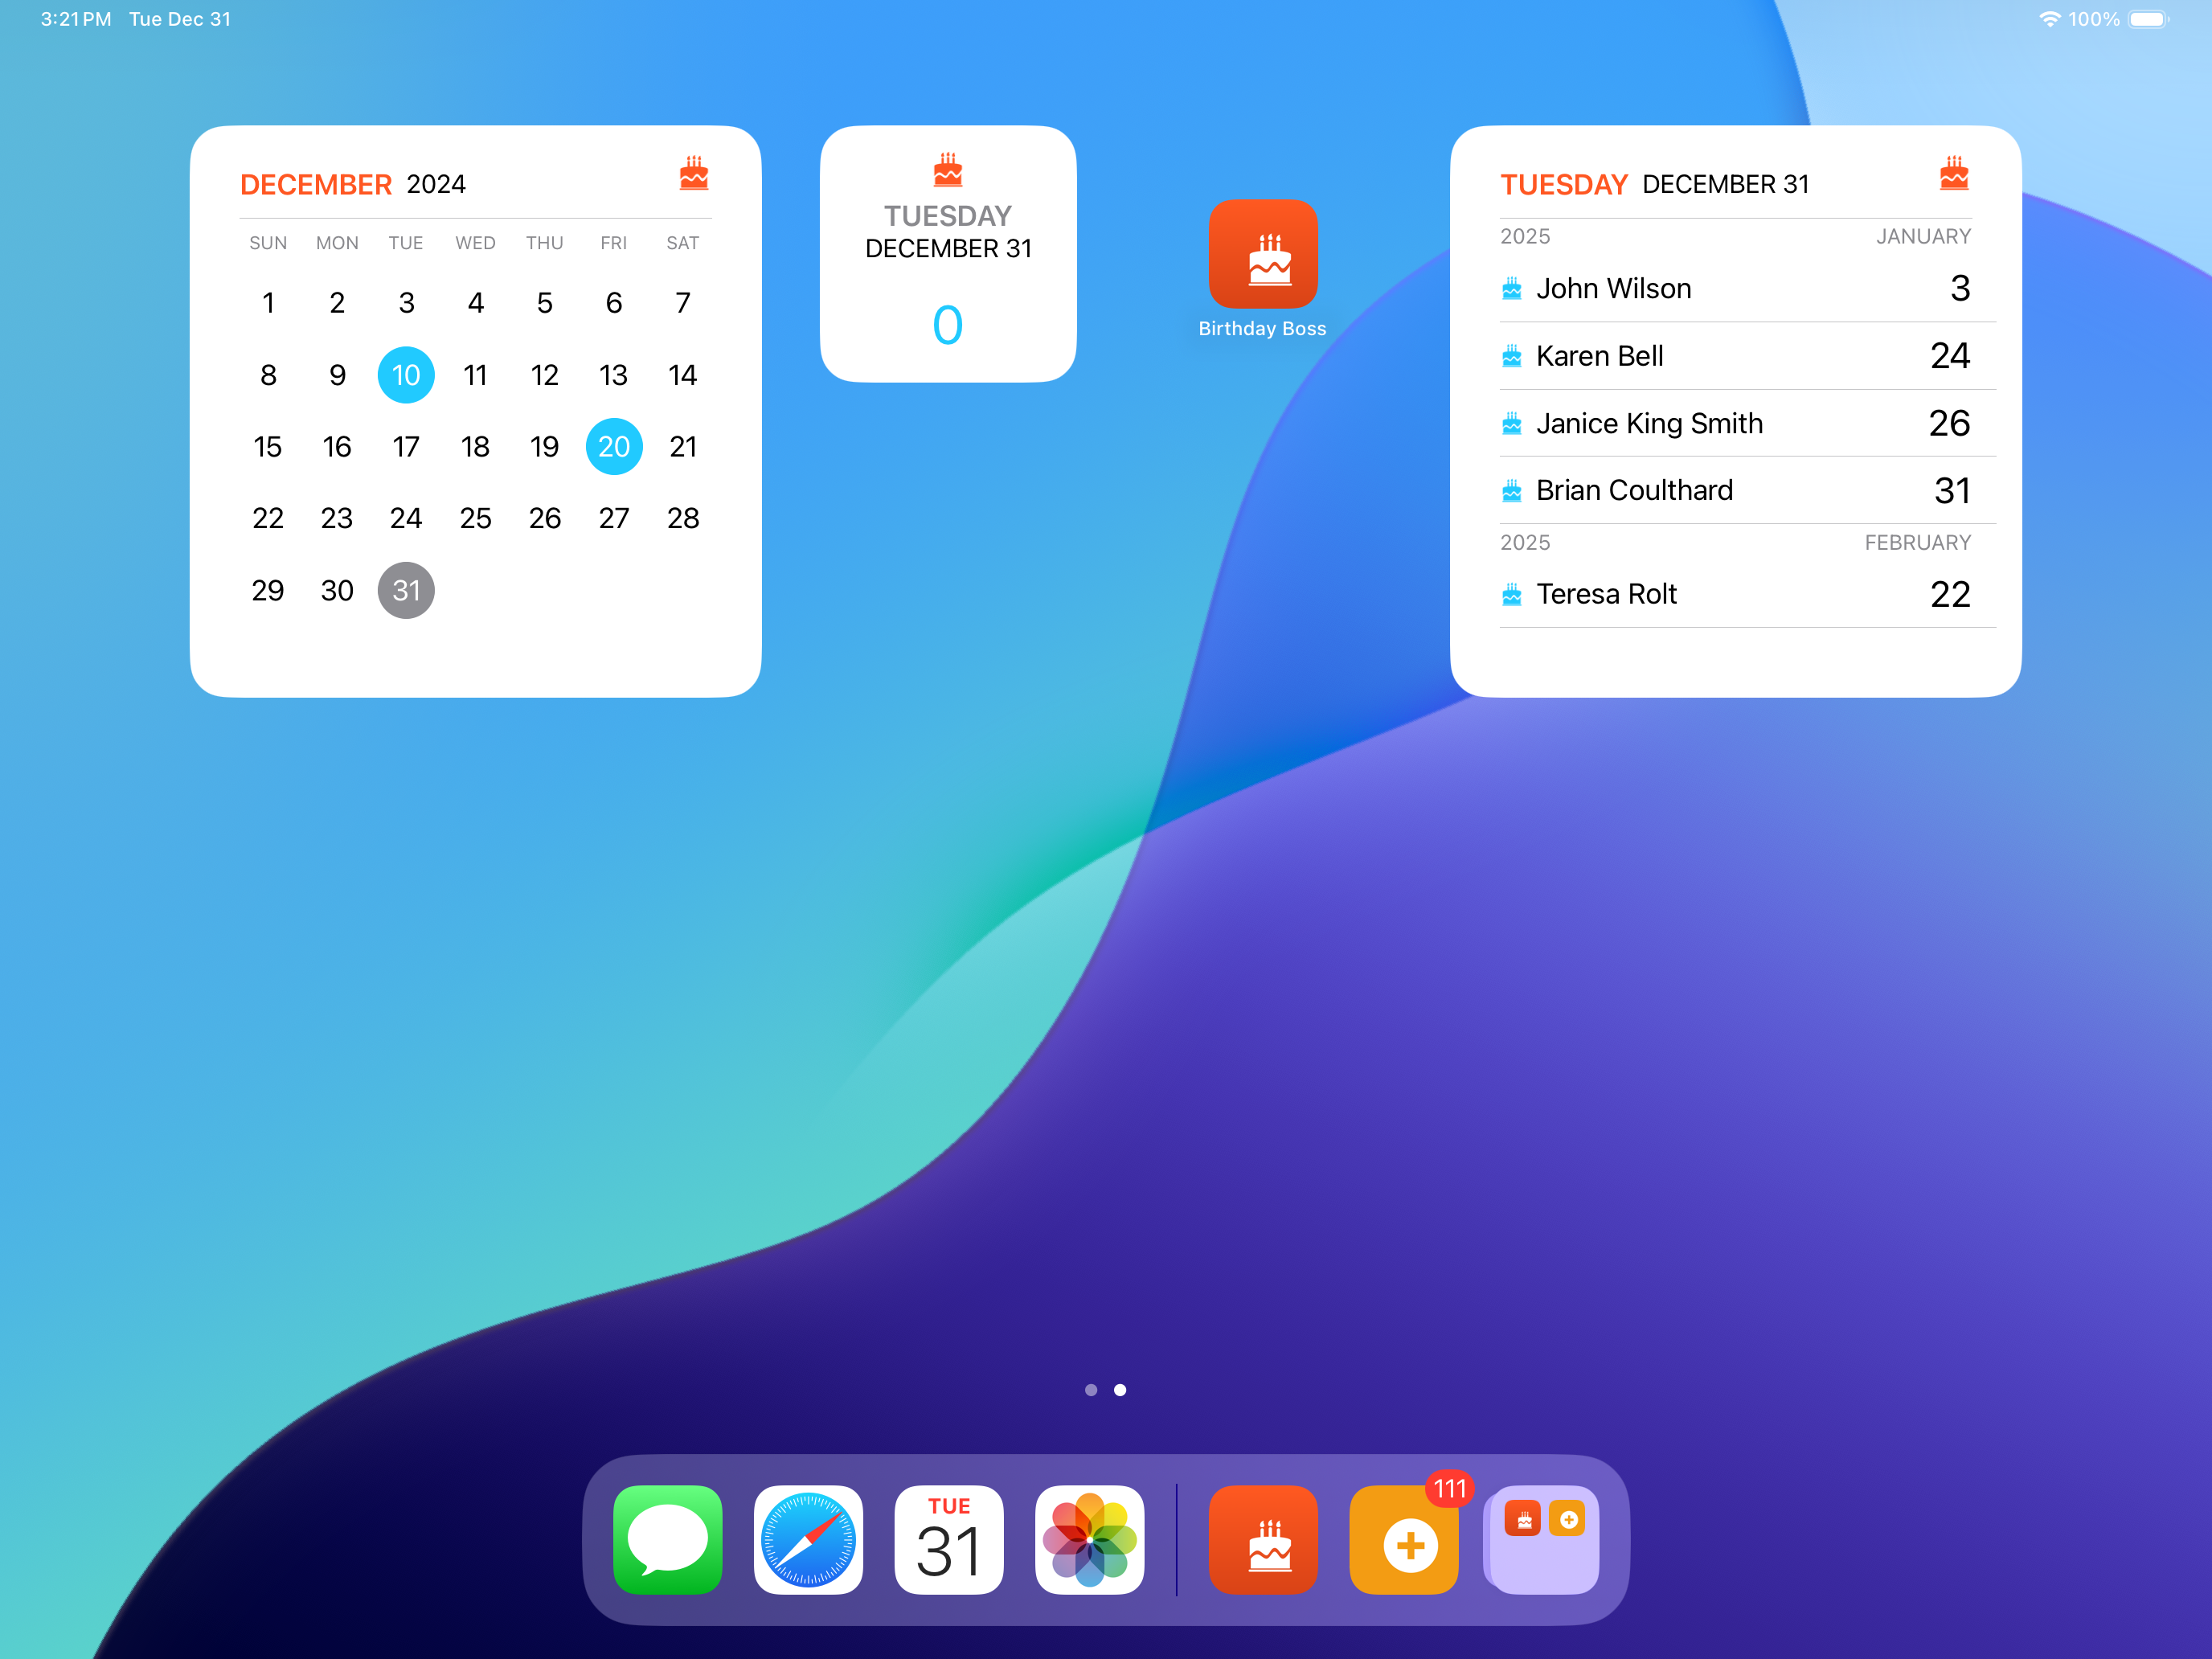Open the Birthday Boss app on home screen
Image resolution: width=2212 pixels, height=1659 pixels.
point(1263,254)
